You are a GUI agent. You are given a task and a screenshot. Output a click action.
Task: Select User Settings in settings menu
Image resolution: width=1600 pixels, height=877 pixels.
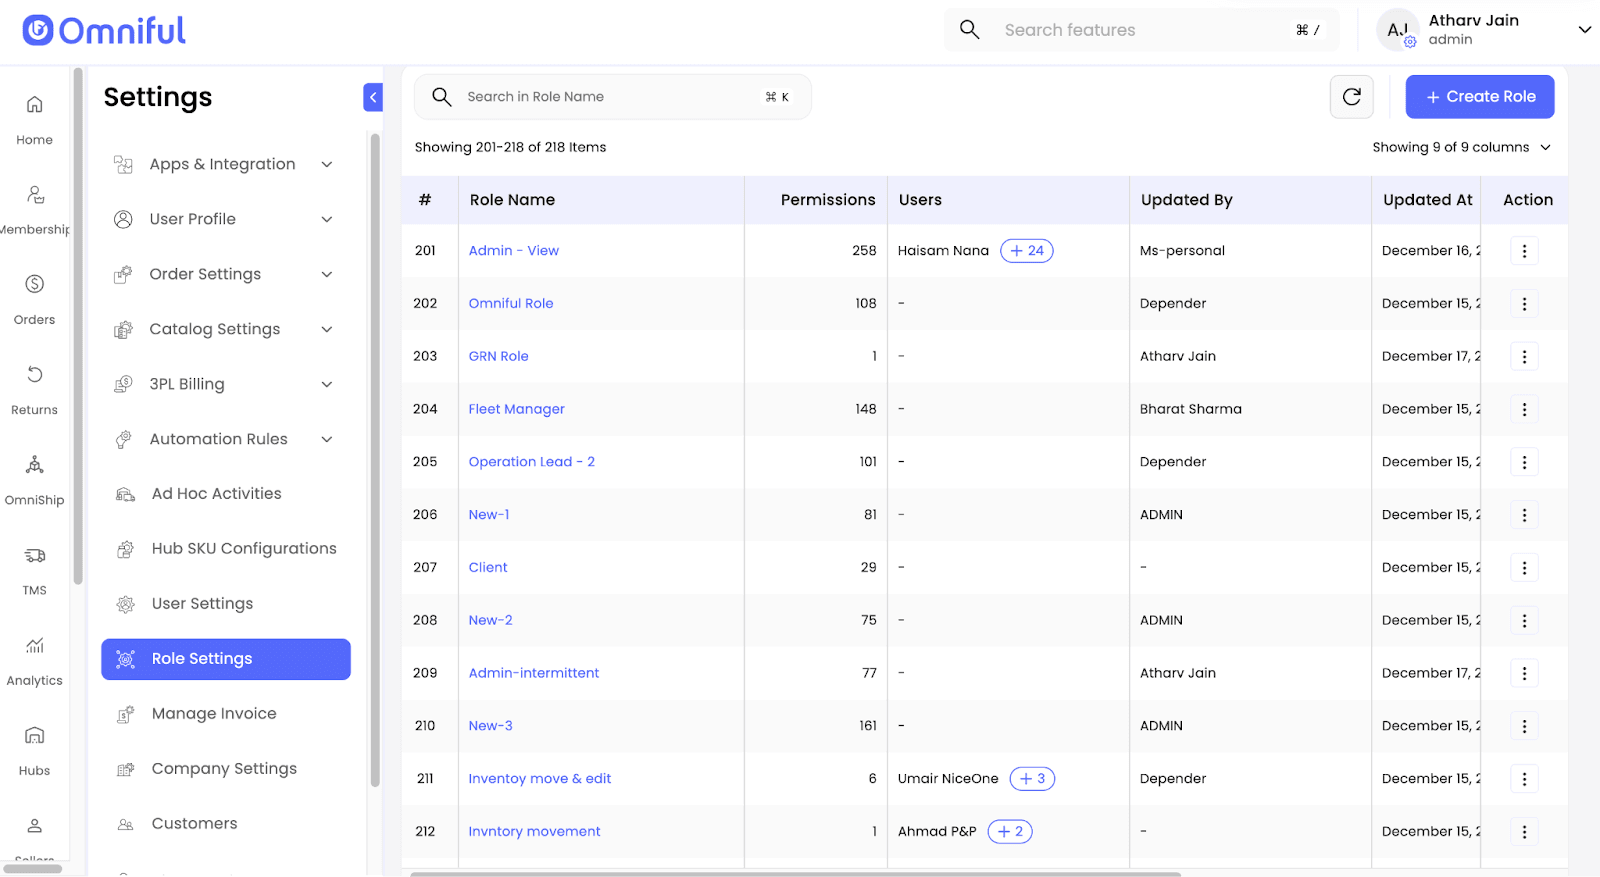tap(202, 603)
